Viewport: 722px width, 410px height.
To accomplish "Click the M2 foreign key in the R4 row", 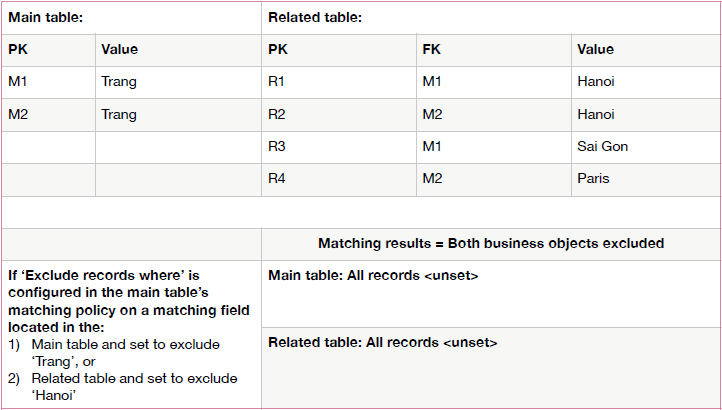I will coord(433,178).
